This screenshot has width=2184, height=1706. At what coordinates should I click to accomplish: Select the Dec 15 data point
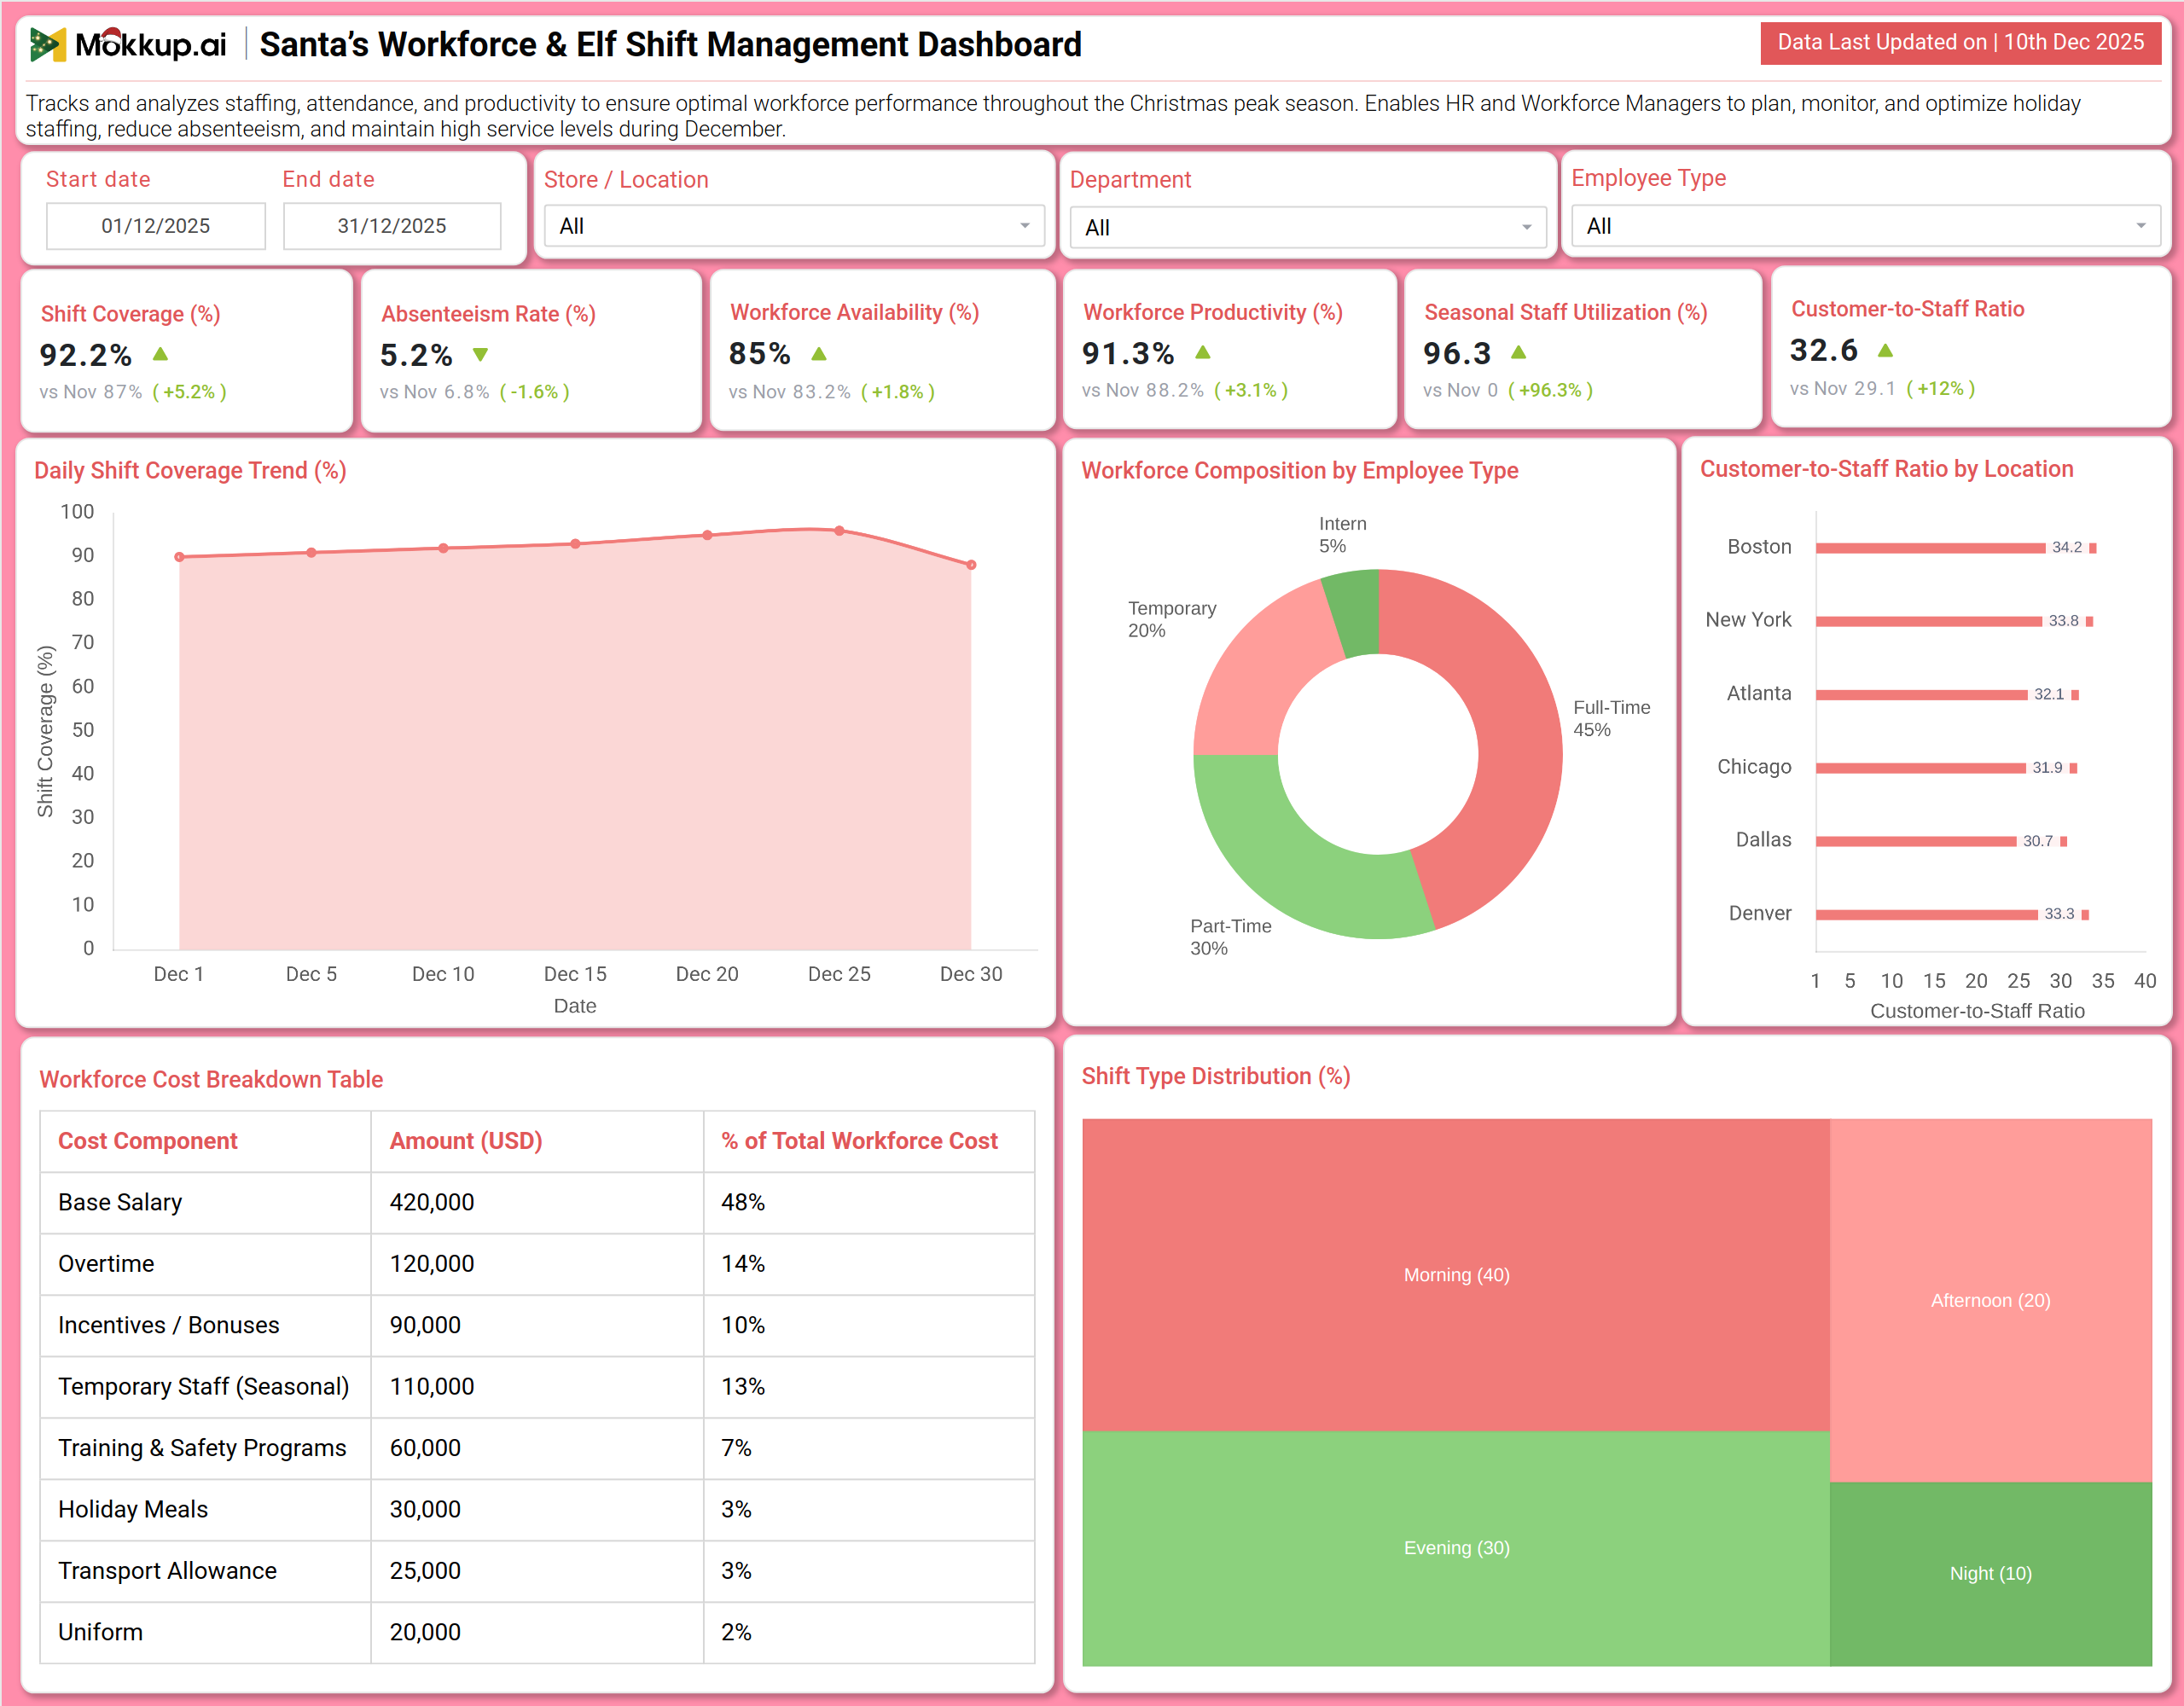click(575, 544)
